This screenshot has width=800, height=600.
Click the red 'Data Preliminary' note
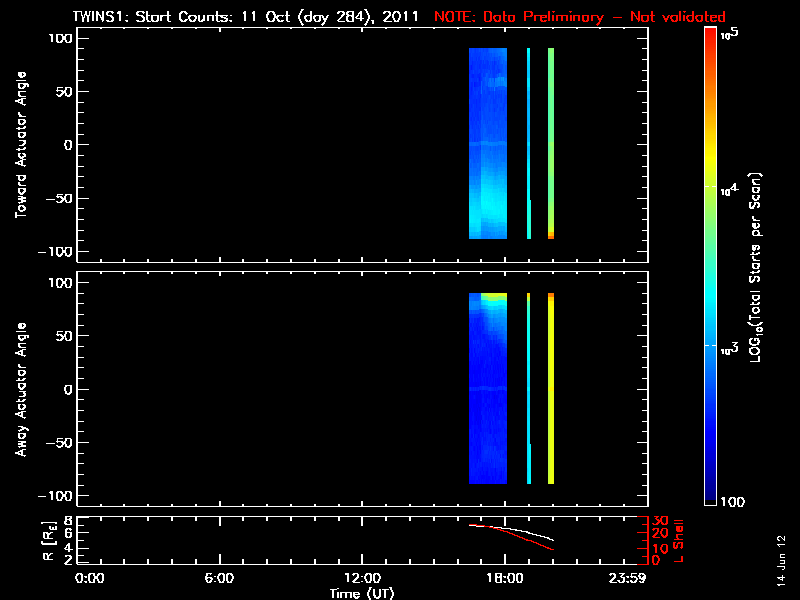point(580,17)
